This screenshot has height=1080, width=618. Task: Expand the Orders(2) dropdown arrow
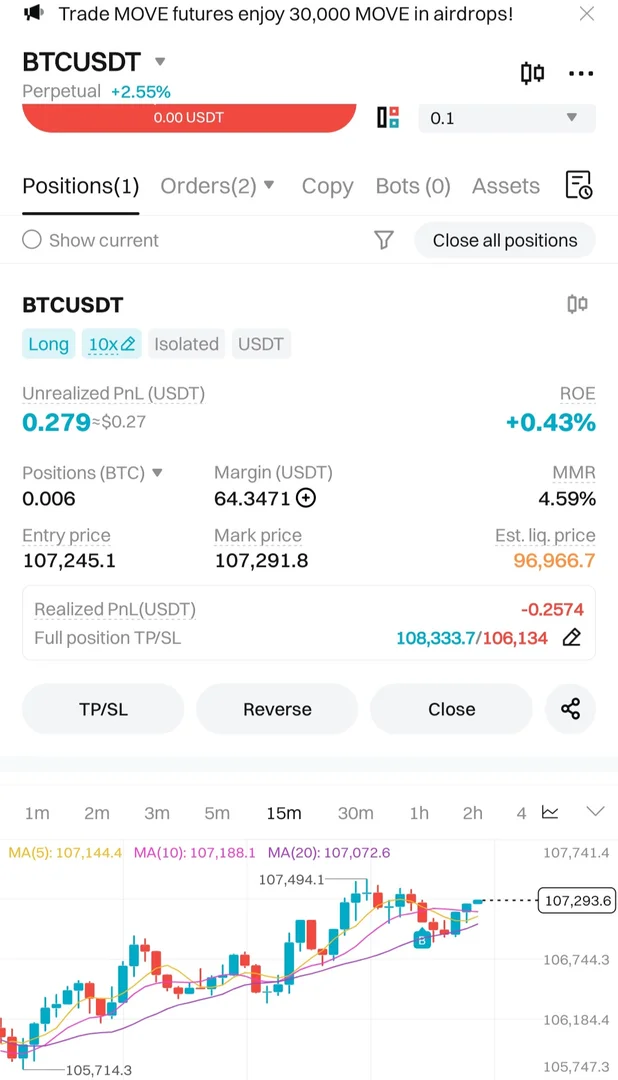pyautogui.click(x=269, y=185)
